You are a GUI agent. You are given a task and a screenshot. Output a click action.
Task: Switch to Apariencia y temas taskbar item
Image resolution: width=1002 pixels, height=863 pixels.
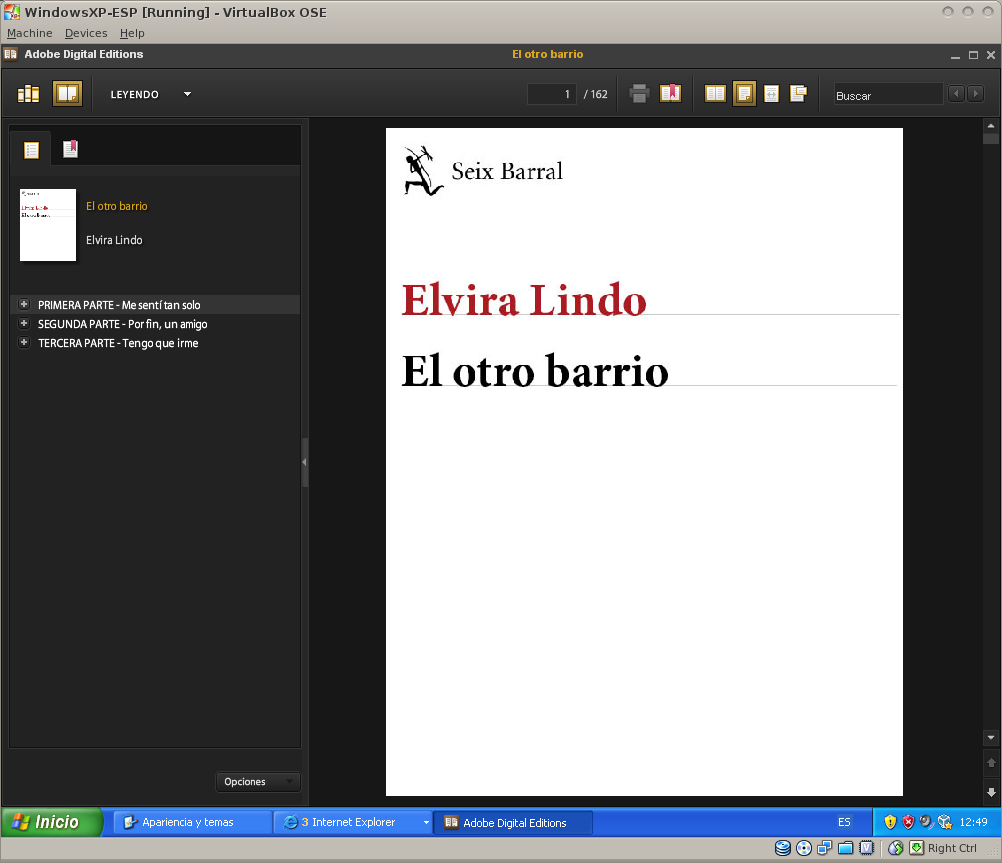point(193,822)
